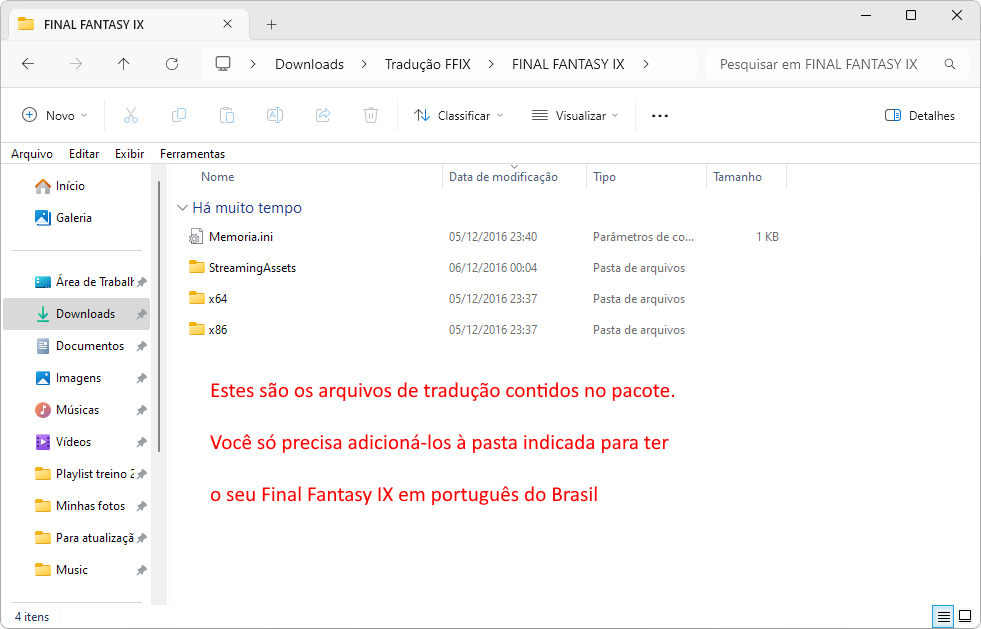Select the x64 folder icon
The width and height of the screenshot is (981, 629).
point(196,298)
